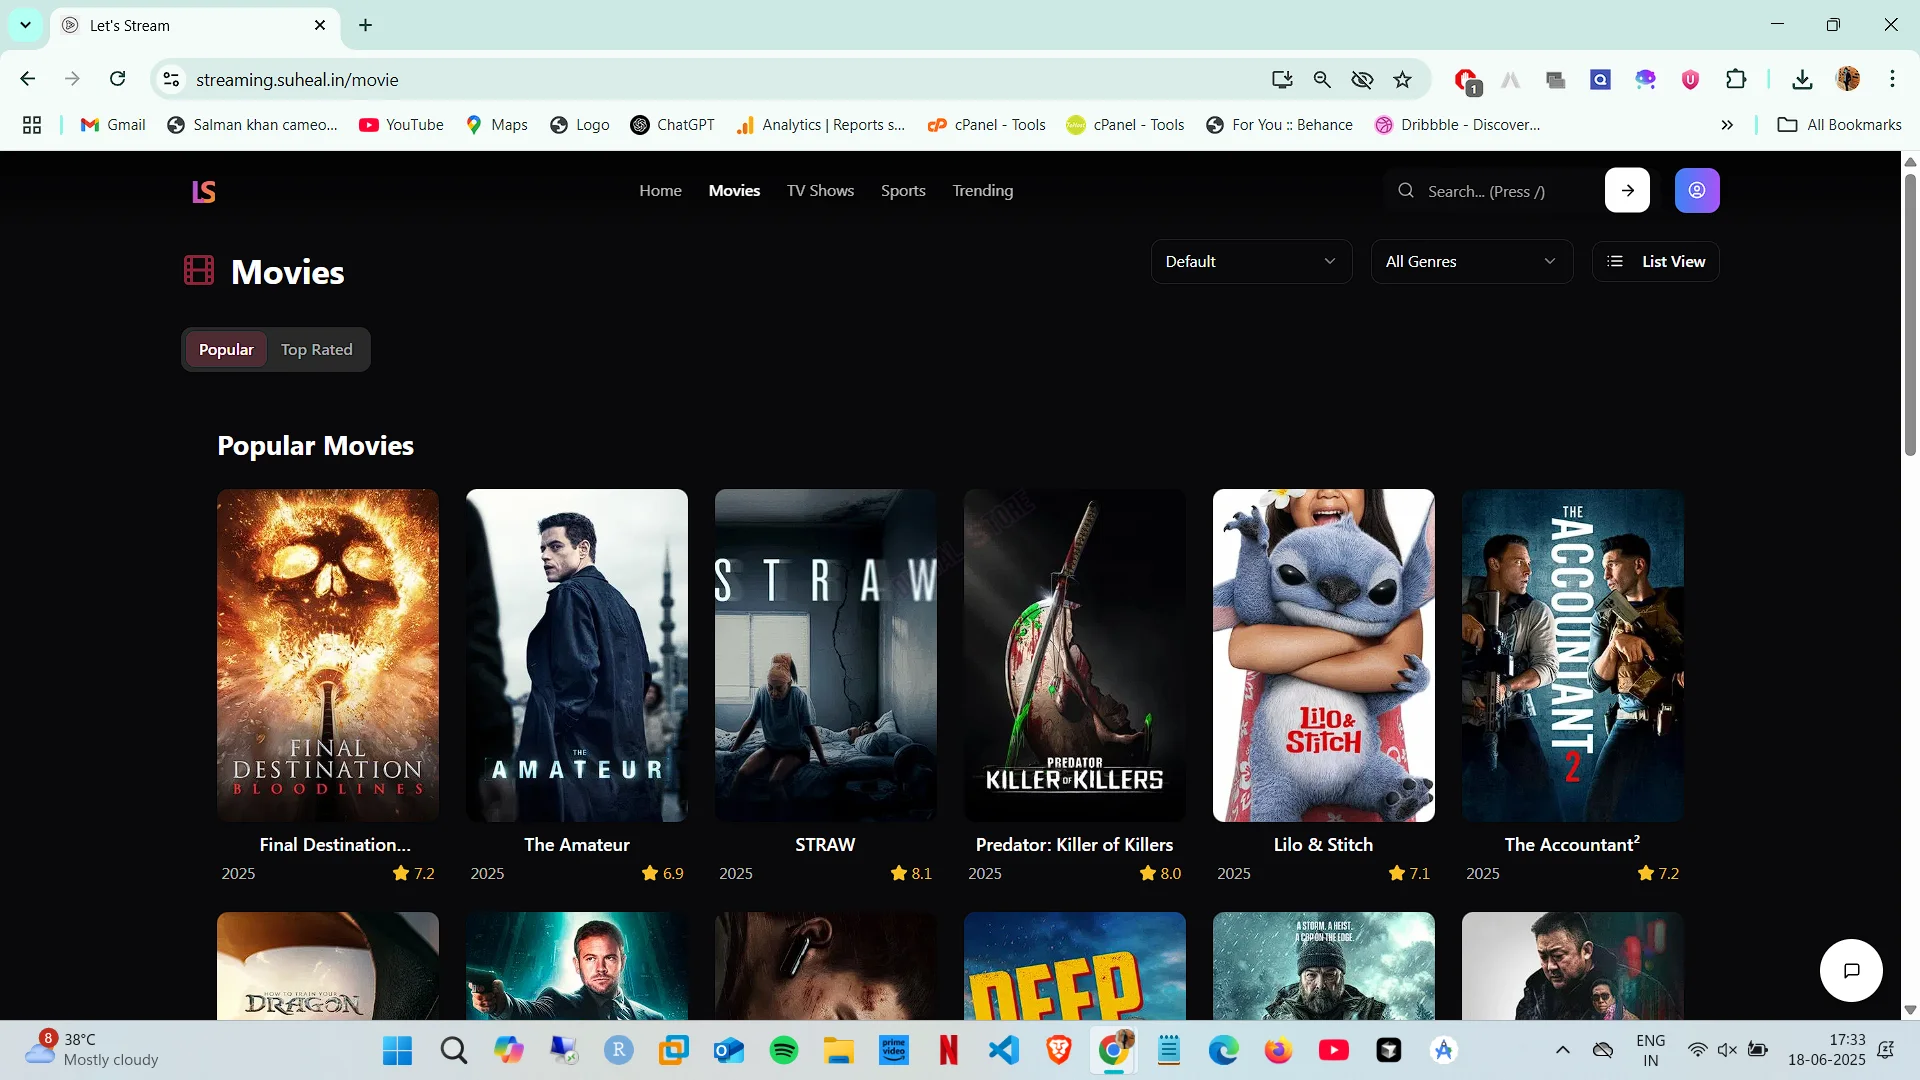The image size is (1920, 1080).
Task: Click the white arrow search submit button
Action: (1627, 190)
